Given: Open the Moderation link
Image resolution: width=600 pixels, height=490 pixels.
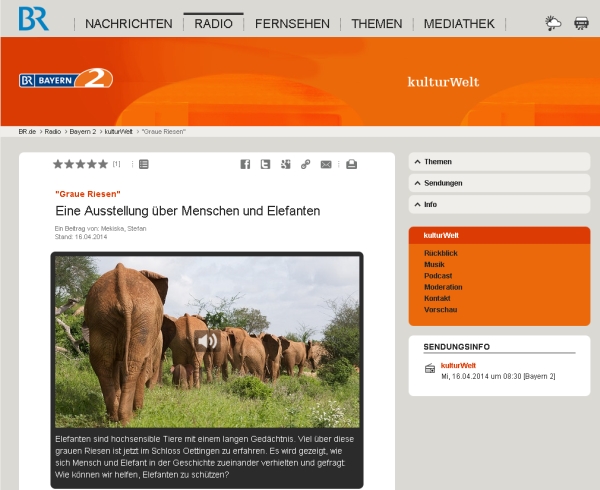Looking at the screenshot, I should tap(443, 287).
